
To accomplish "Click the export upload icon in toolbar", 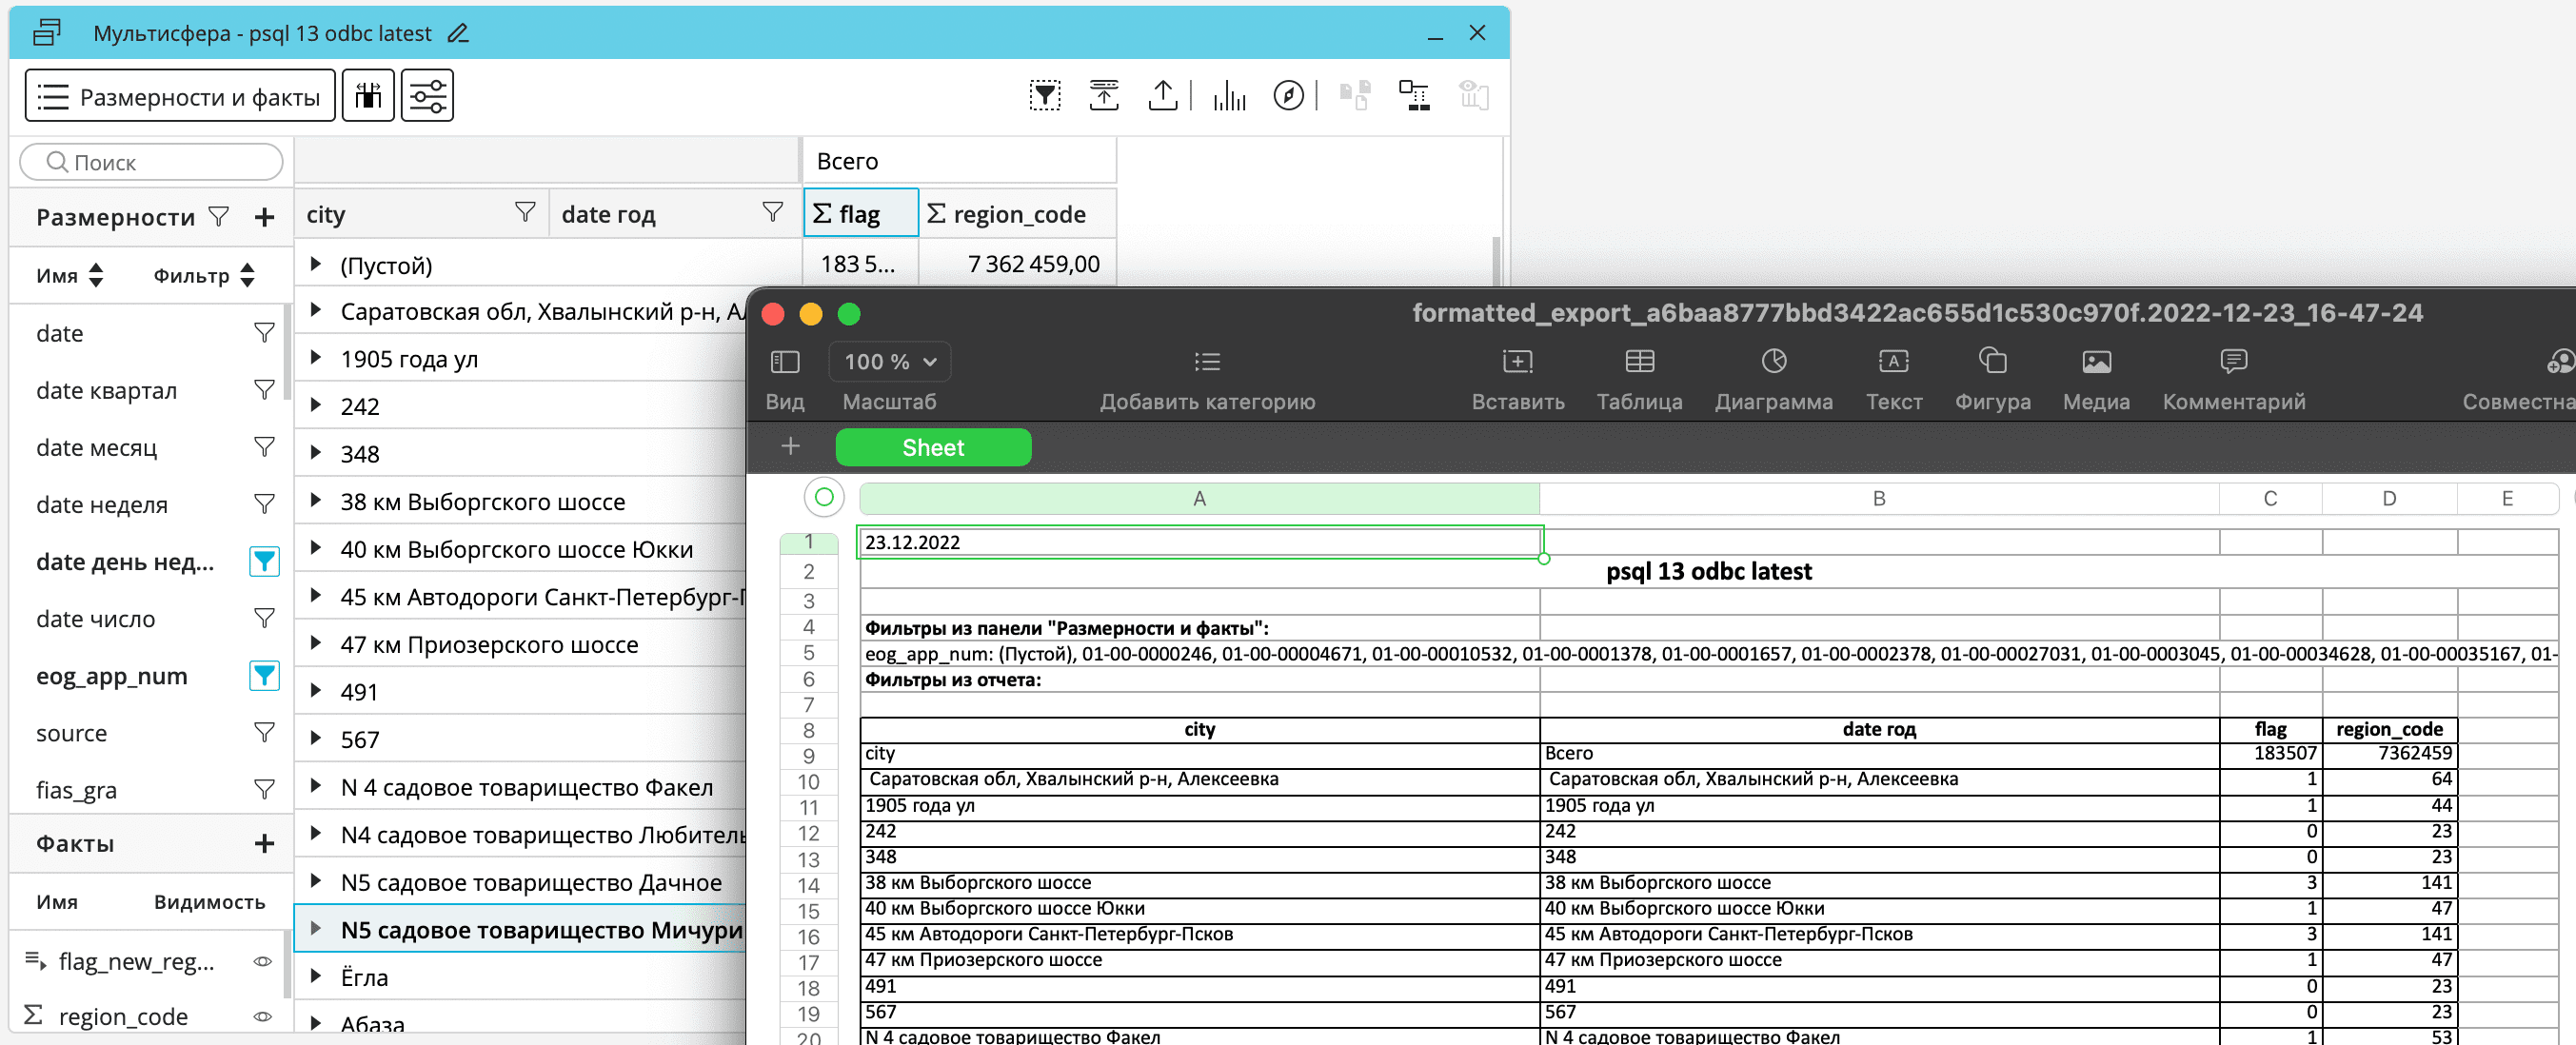I will click(x=1162, y=96).
